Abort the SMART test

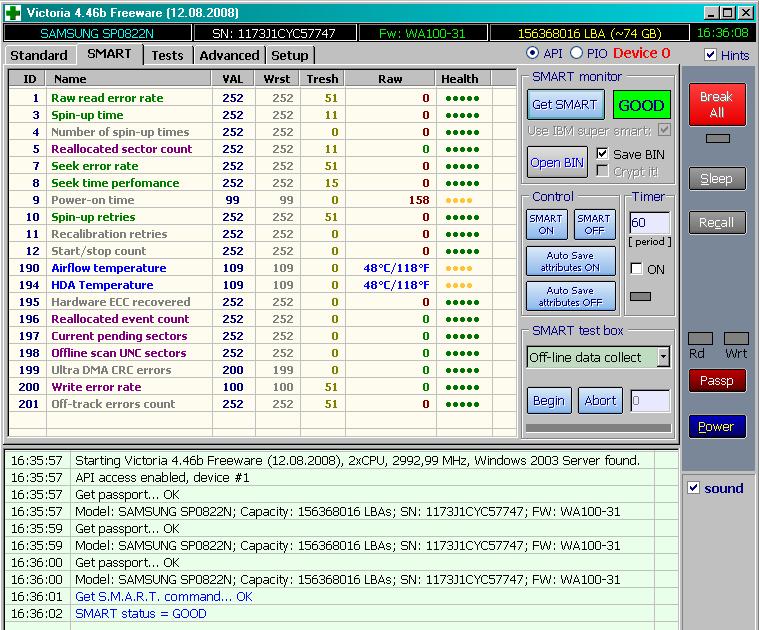click(x=600, y=401)
